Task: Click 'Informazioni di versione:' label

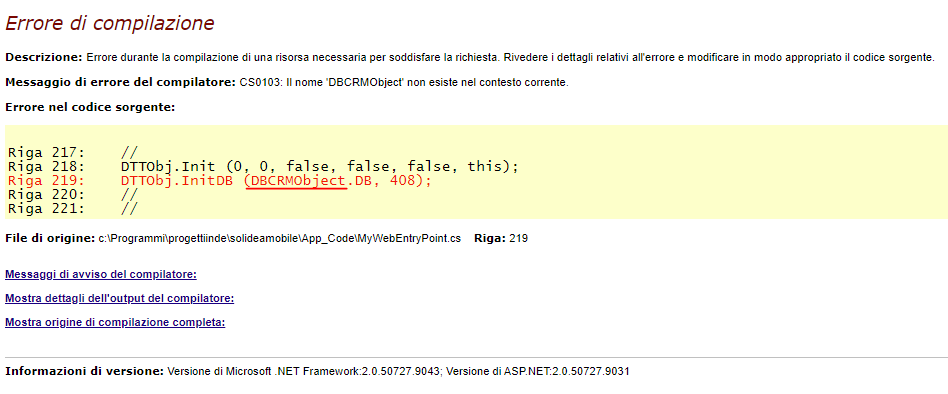Action: (x=85, y=371)
